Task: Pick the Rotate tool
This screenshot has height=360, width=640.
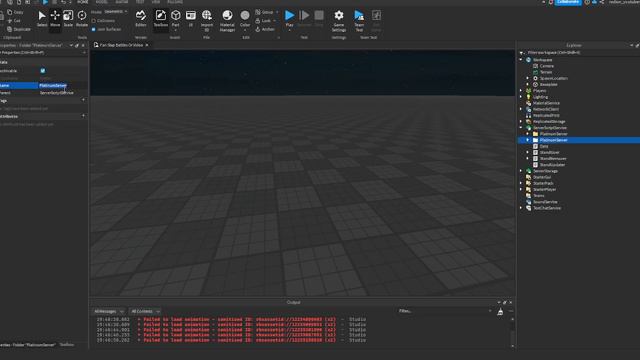Action: pos(82,18)
